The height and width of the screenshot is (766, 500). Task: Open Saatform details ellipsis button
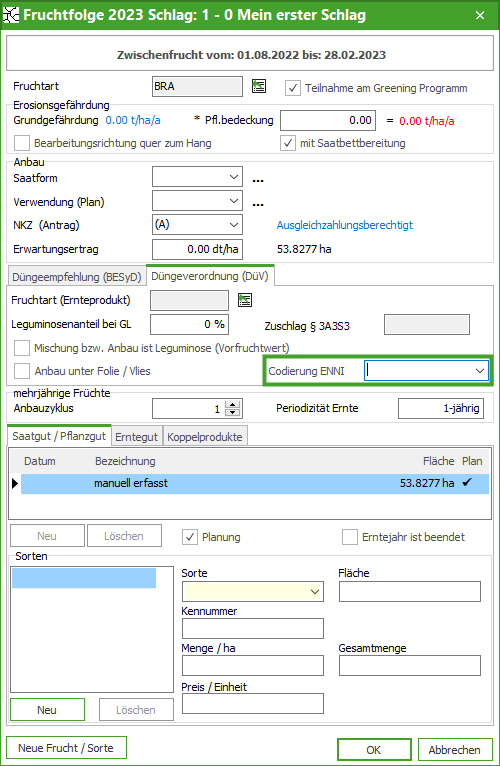(258, 180)
